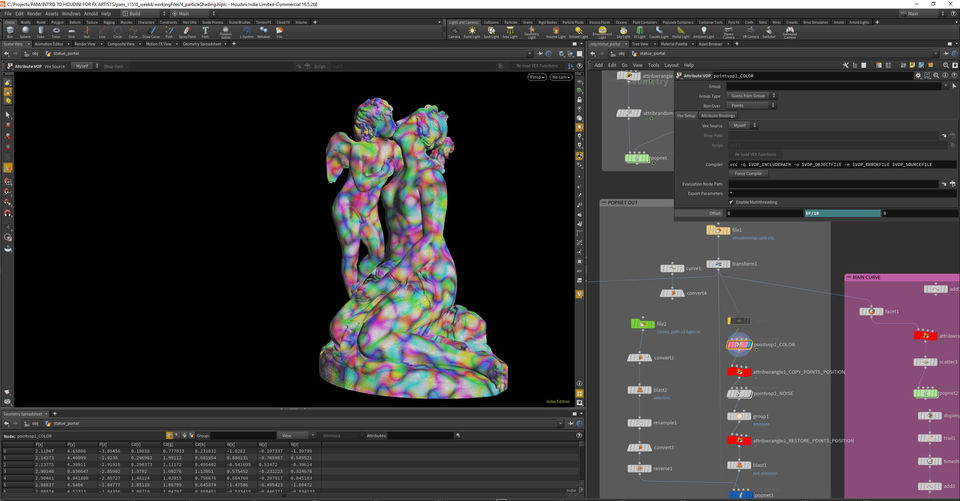
Task: Add a new shelf tab with plus
Action: [x=315, y=22]
